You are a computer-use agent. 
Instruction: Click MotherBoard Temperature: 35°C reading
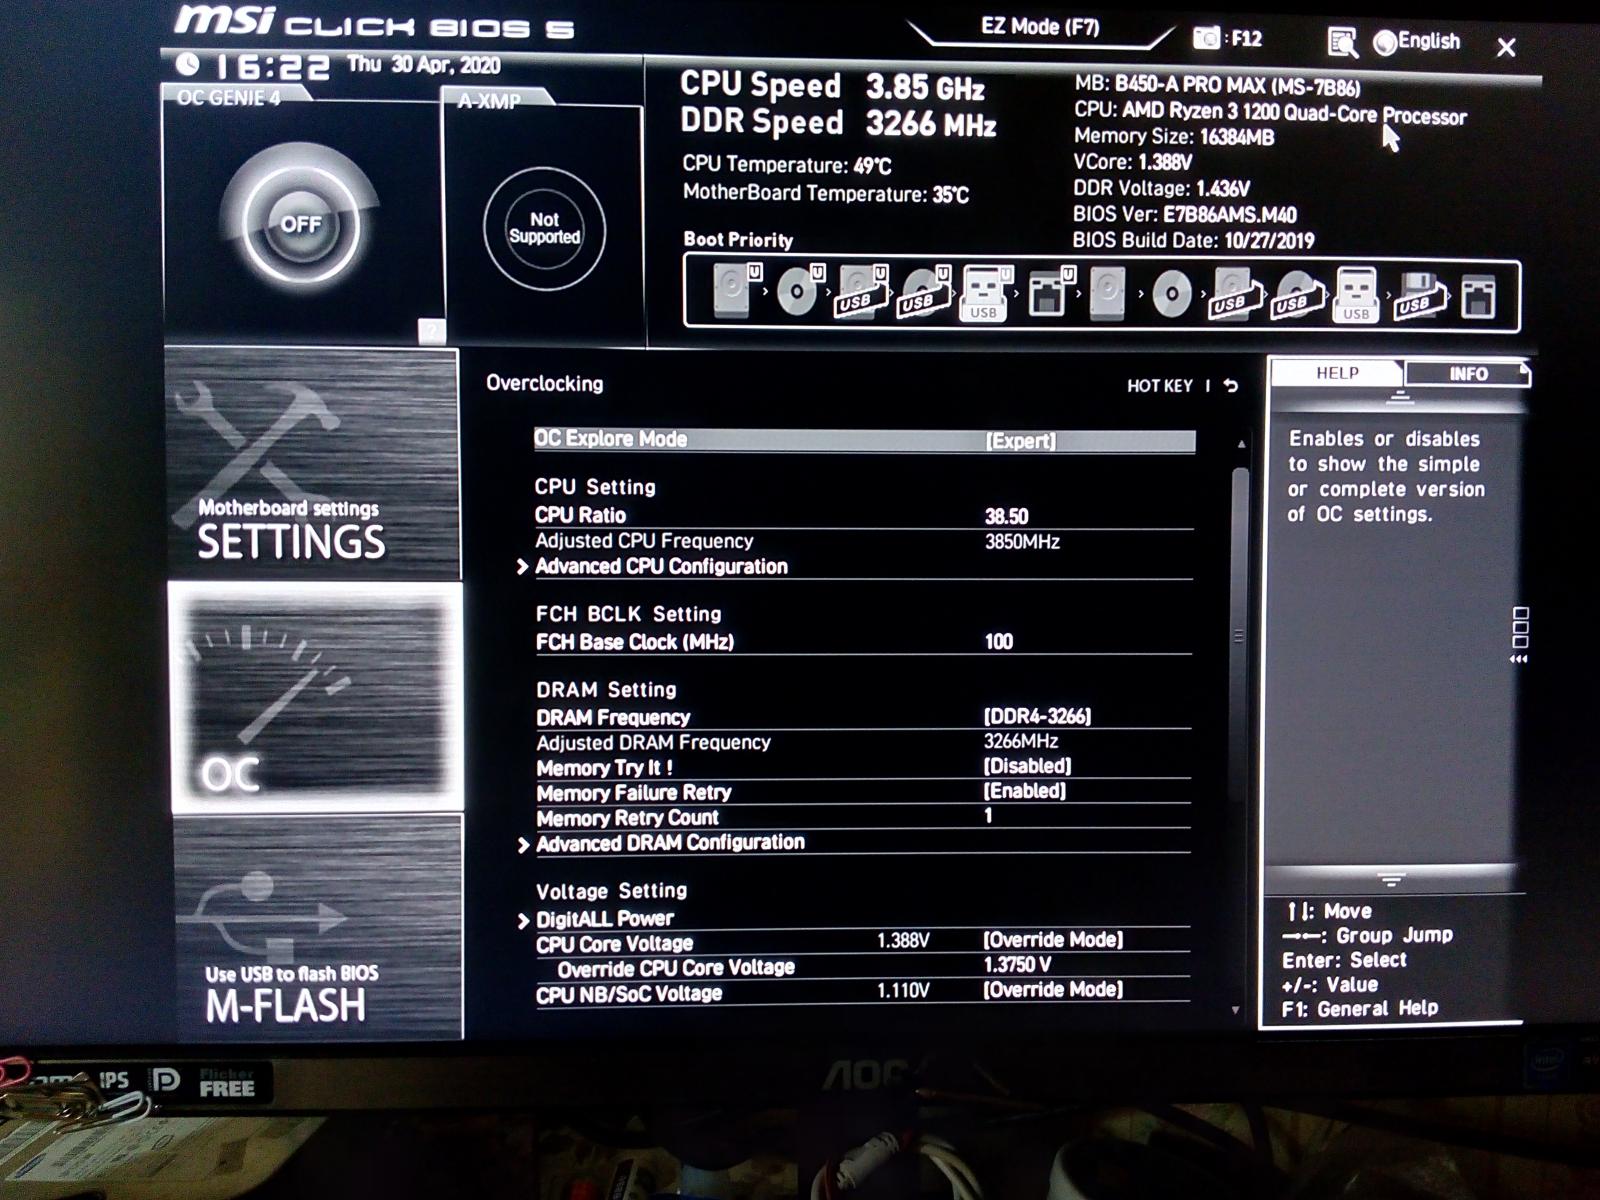tap(825, 193)
